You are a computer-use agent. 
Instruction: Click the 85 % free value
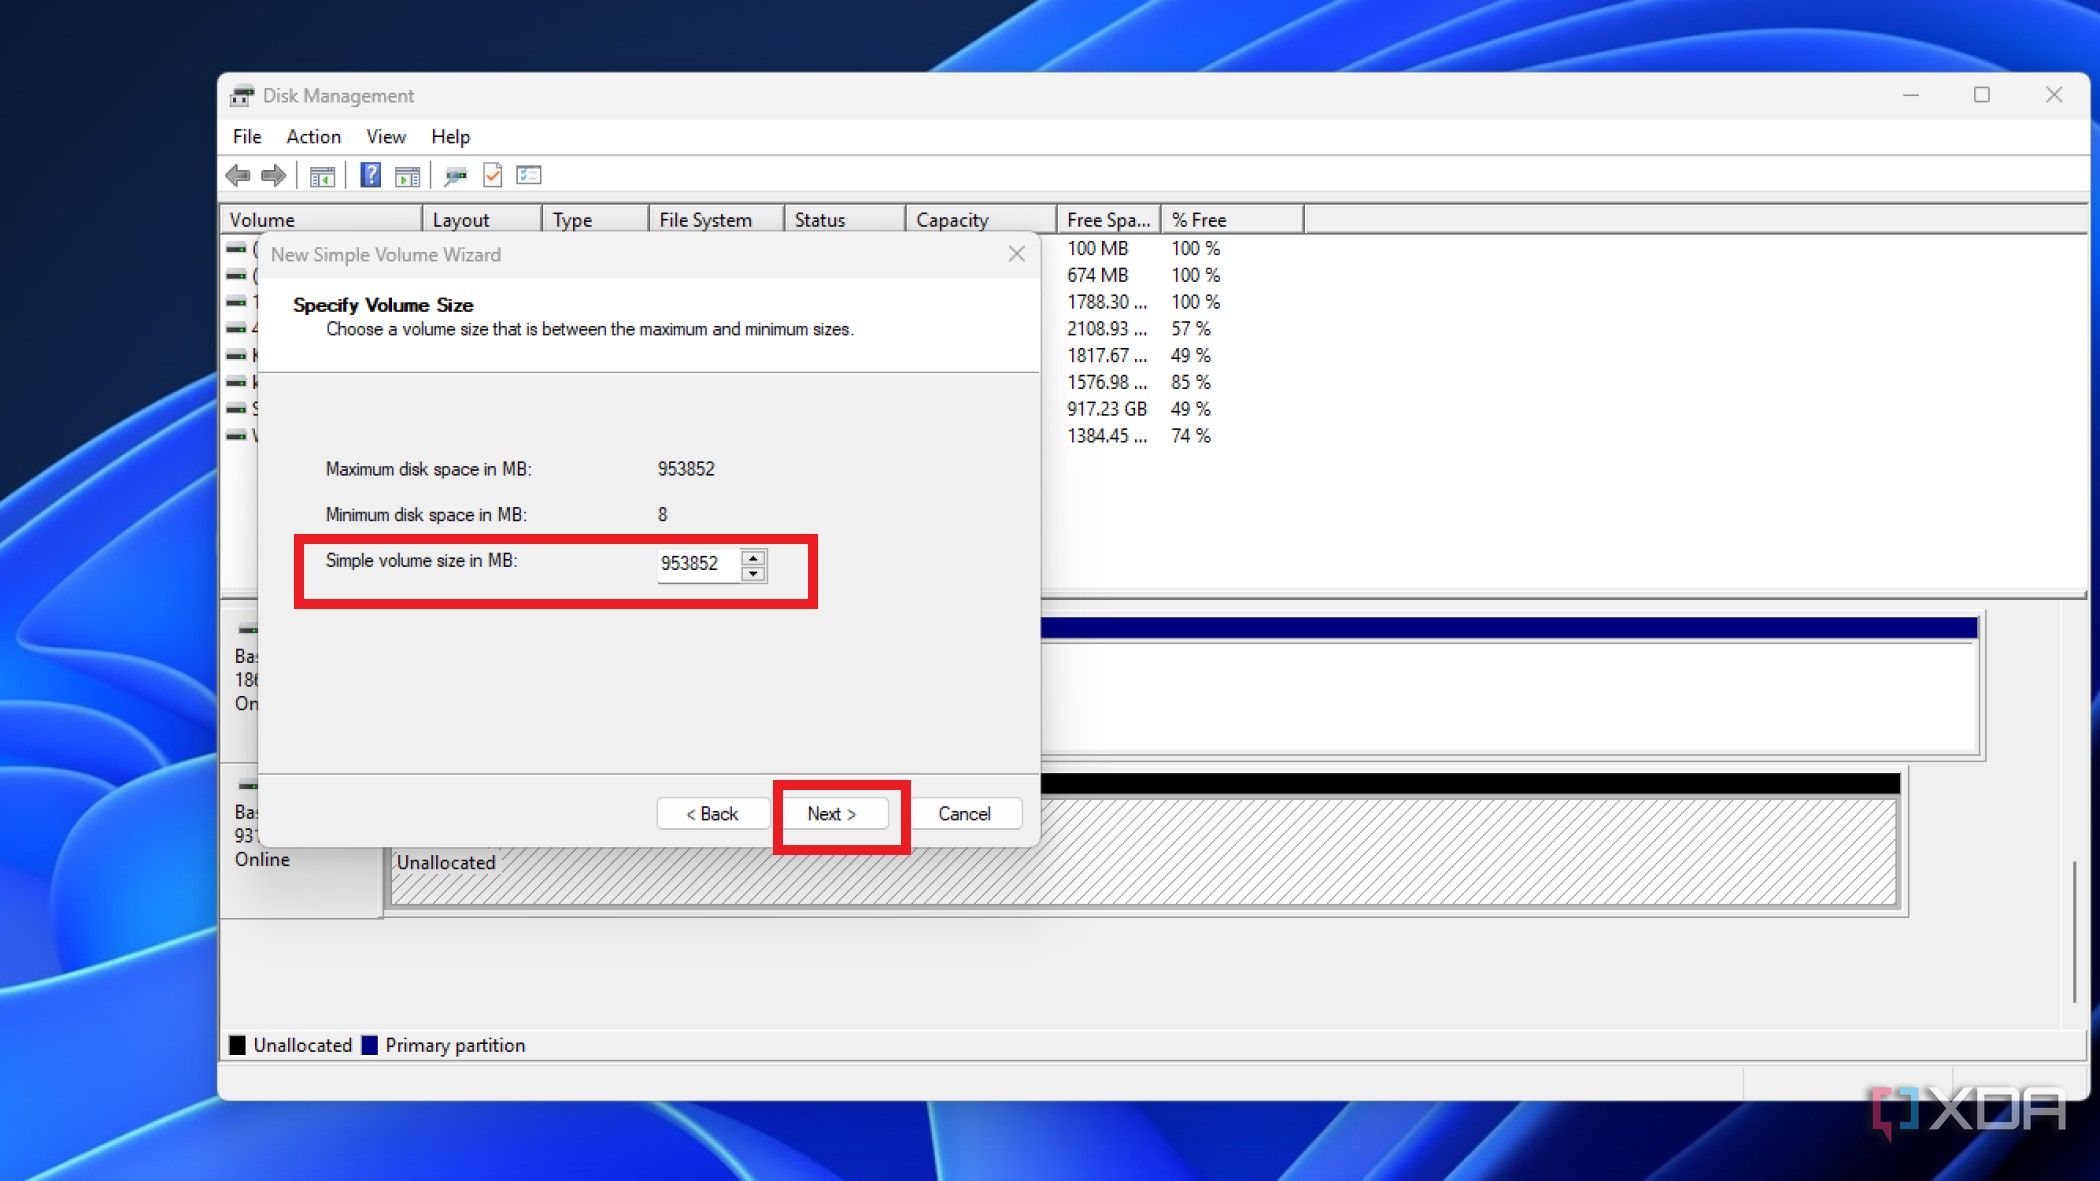[1190, 382]
